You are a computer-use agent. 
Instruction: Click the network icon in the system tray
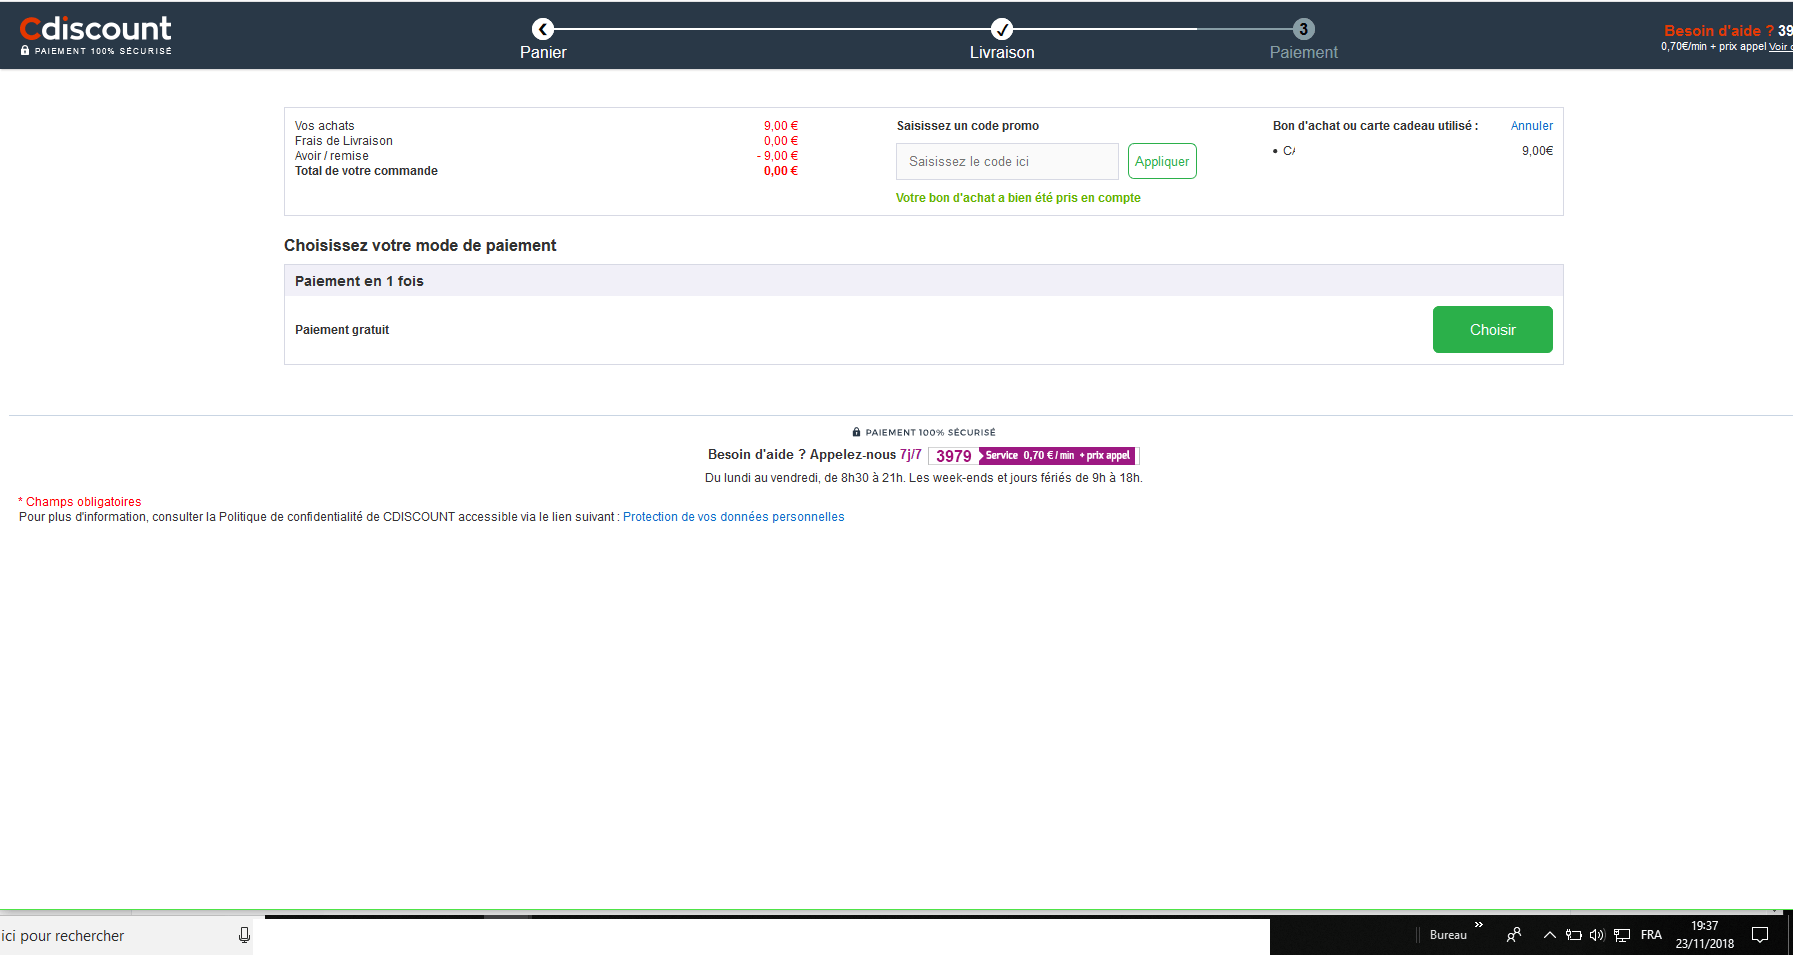(x=1622, y=935)
